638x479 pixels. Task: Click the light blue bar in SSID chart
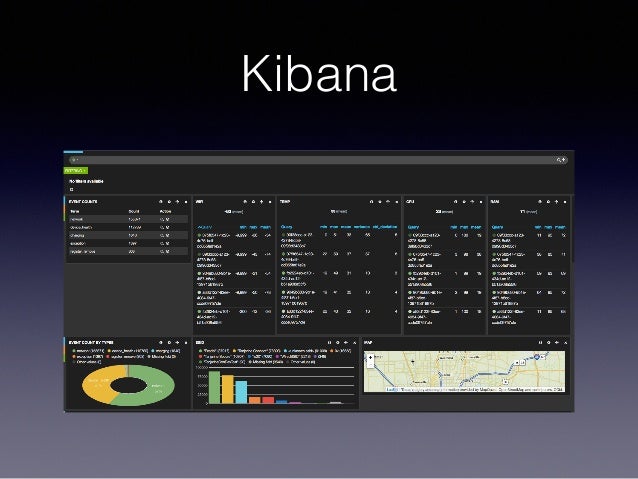pyautogui.click(x=241, y=392)
